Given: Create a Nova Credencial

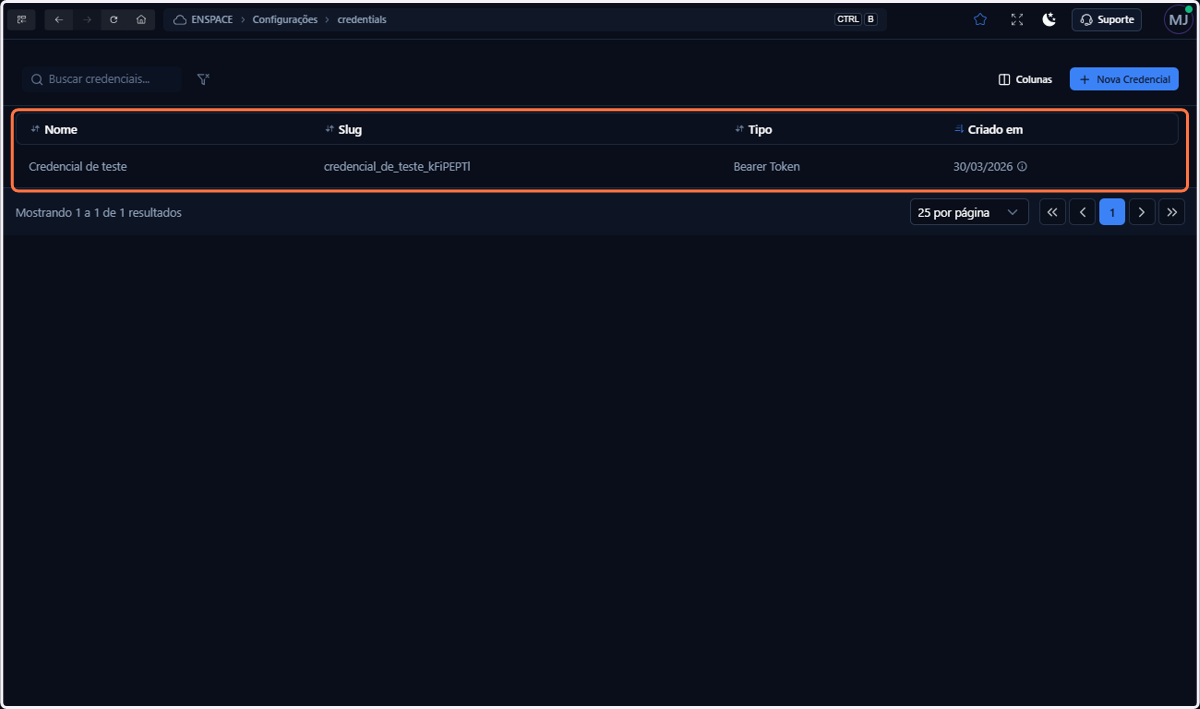Looking at the screenshot, I should point(1124,79).
